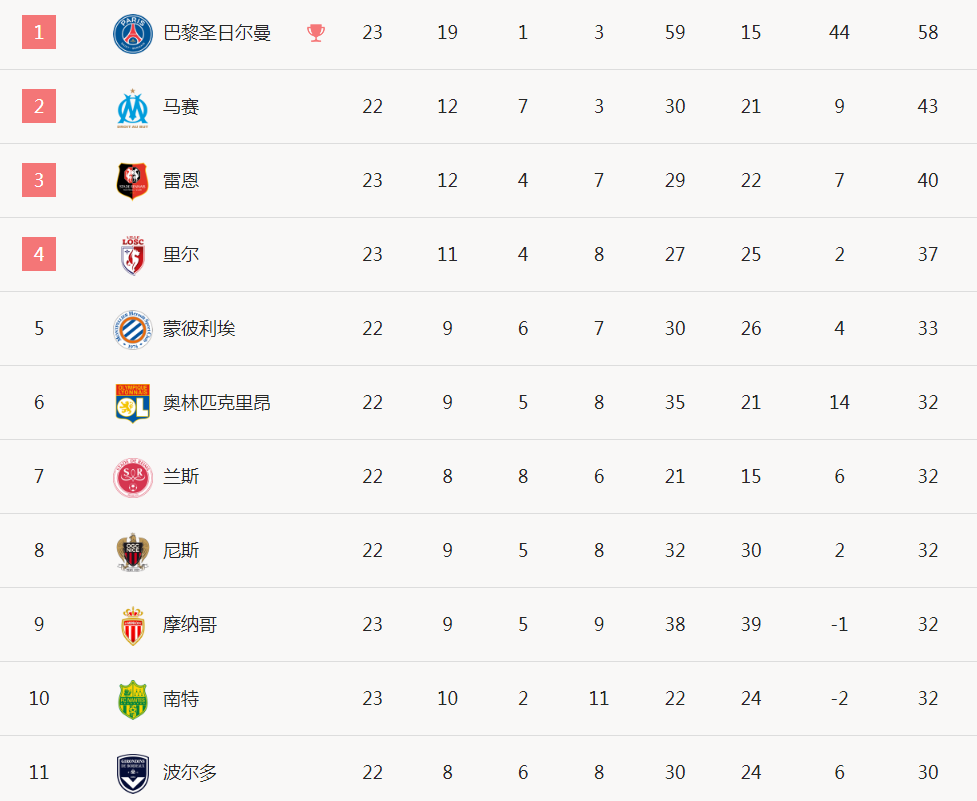Click the 58 points cell for 巴黎圣日尔曼
Image resolution: width=977 pixels, height=801 pixels.
[x=928, y=33]
